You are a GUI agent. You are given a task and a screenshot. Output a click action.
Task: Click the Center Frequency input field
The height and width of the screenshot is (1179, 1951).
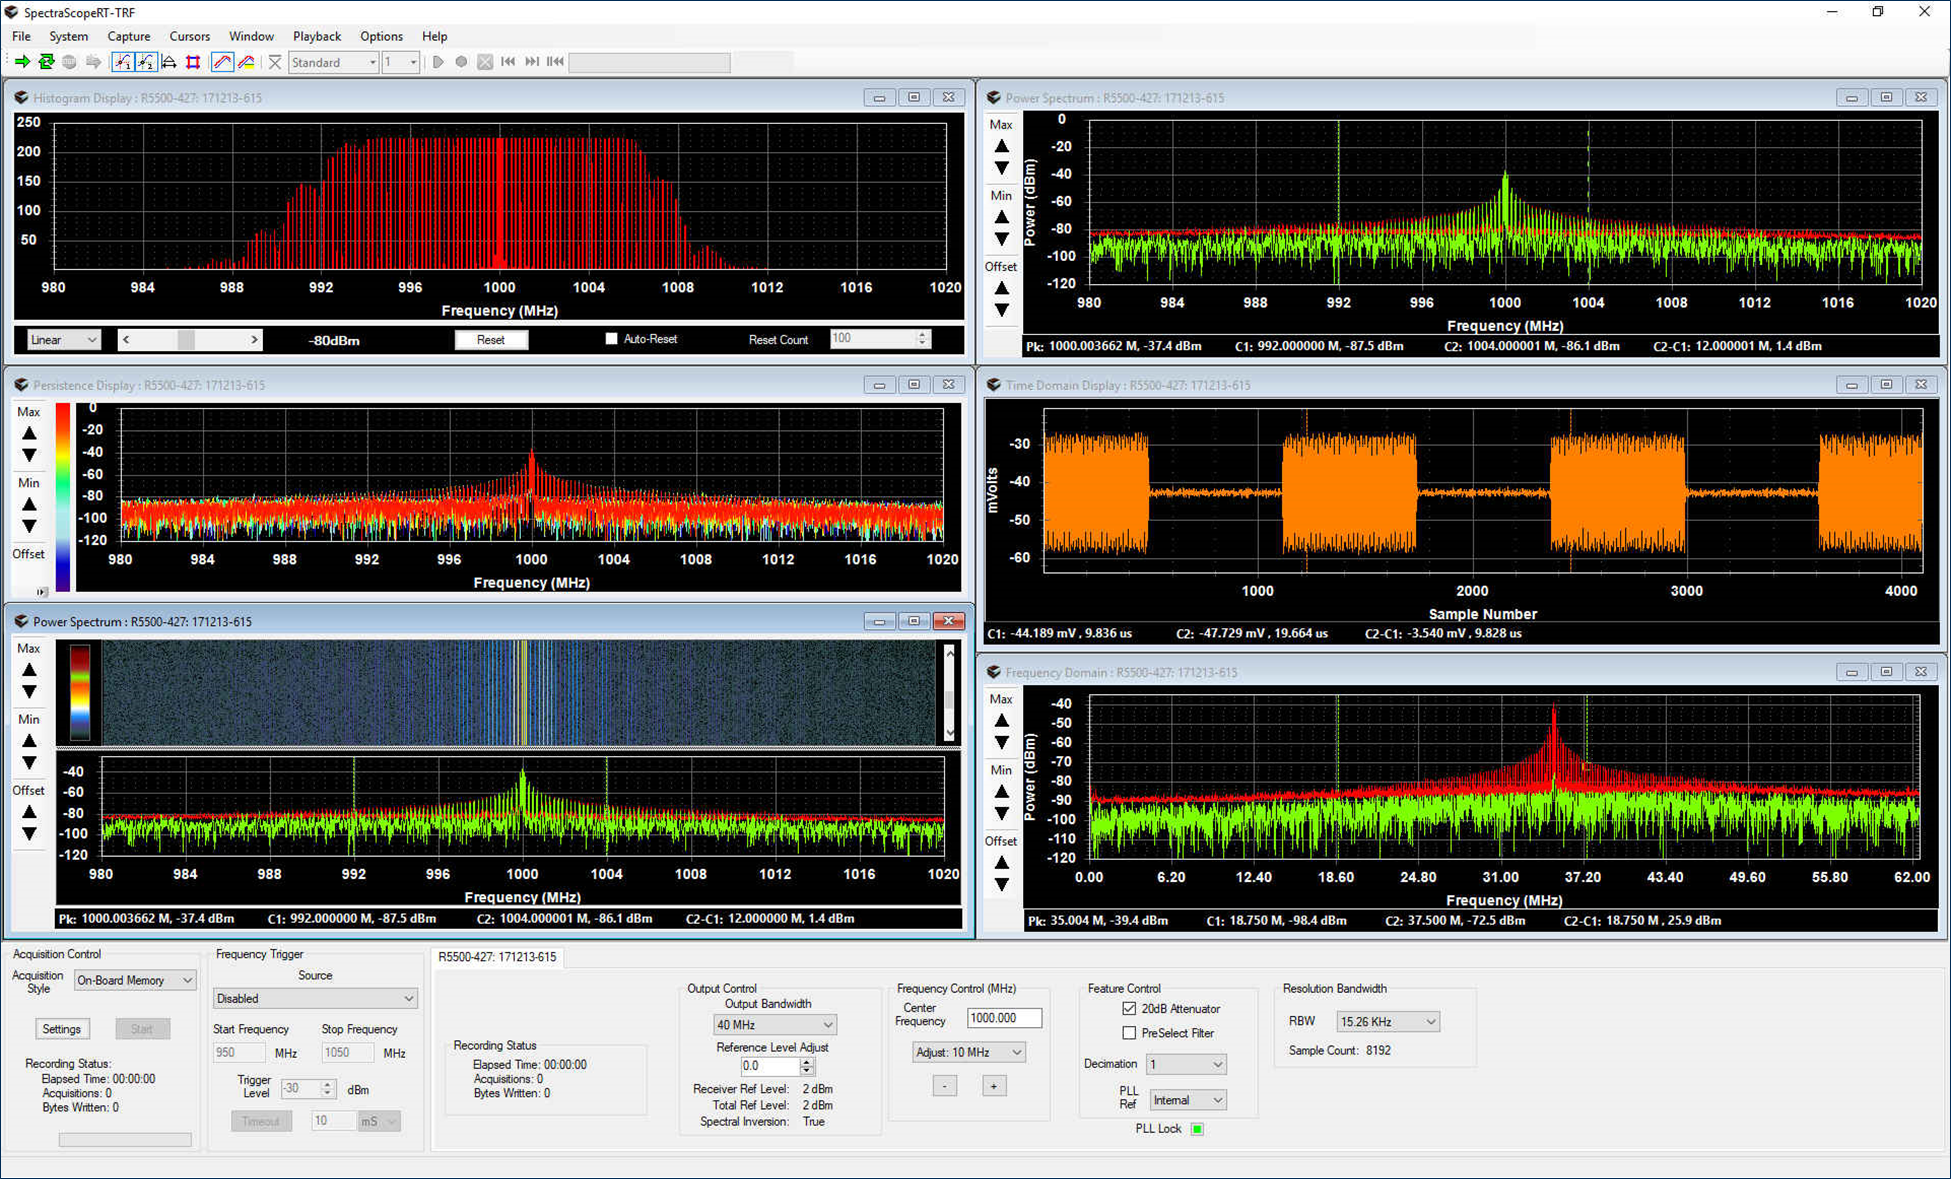click(x=1003, y=1017)
